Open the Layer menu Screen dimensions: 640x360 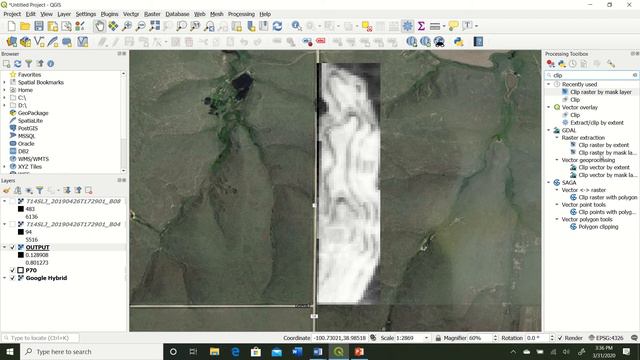pos(64,14)
